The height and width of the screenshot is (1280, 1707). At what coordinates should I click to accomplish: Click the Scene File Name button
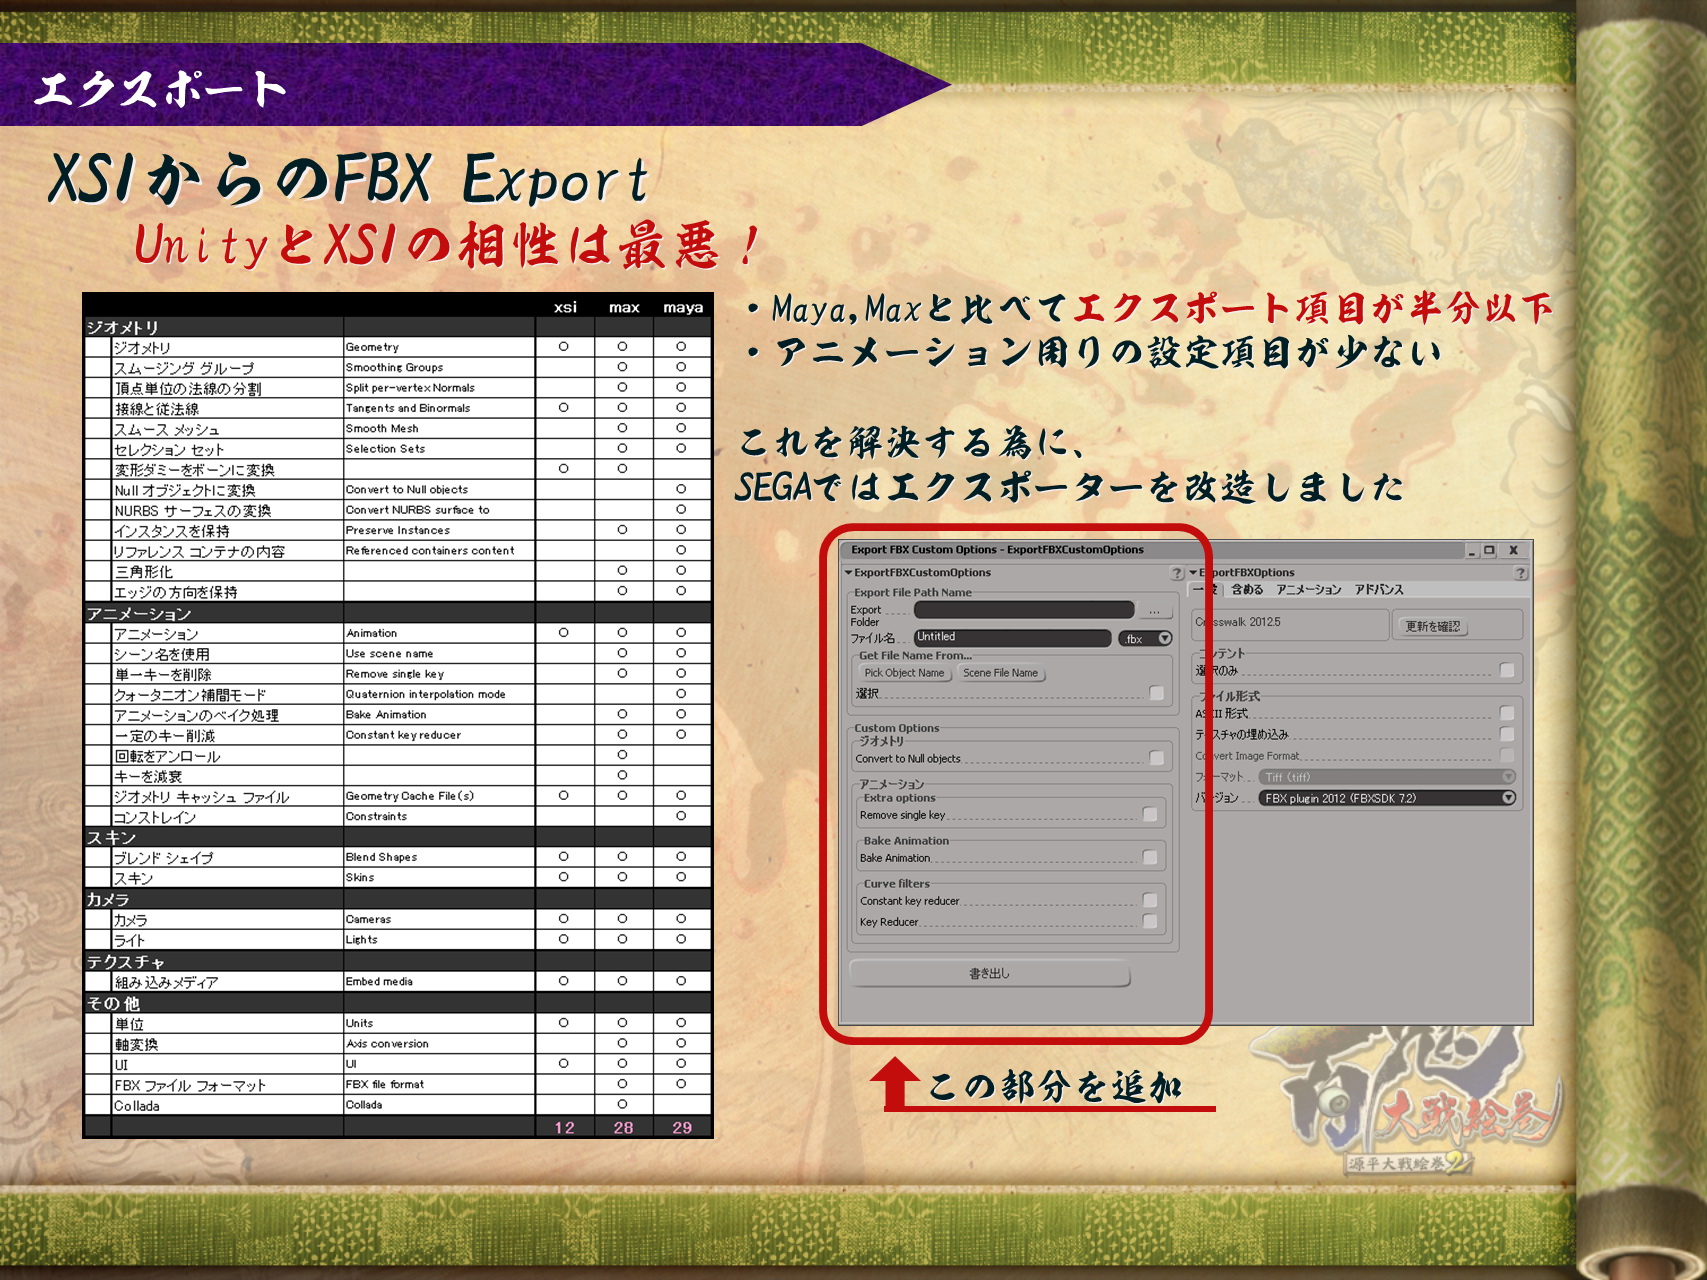(1000, 673)
